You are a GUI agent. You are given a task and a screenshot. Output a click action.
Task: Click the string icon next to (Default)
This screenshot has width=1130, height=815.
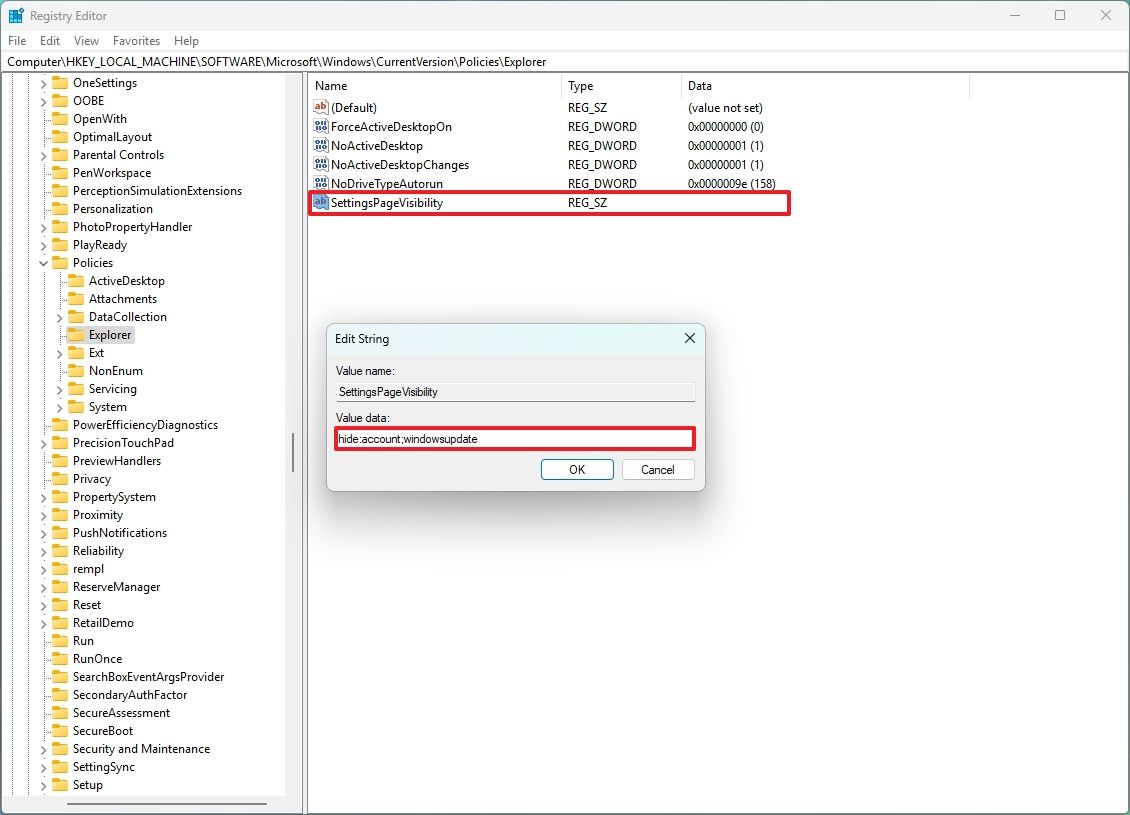(320, 107)
